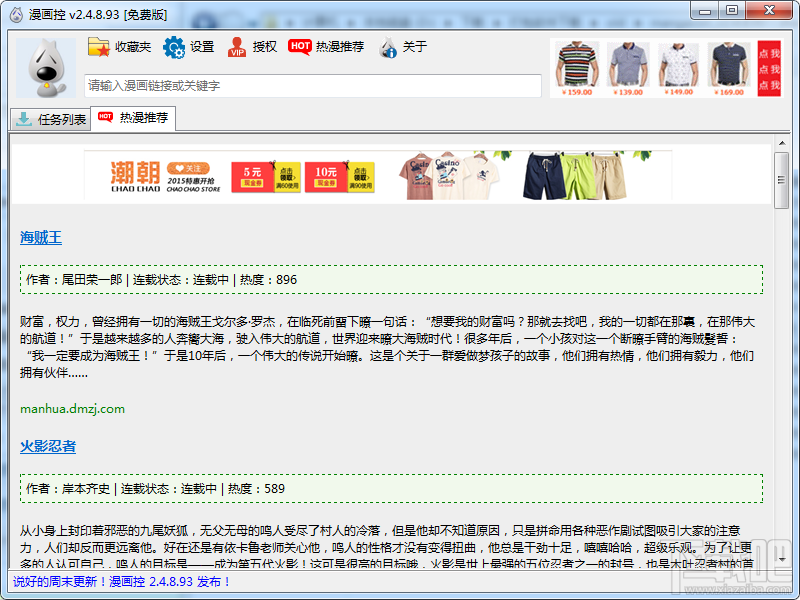This screenshot has width=800, height=600.
Task: Focus the manga link or keyword search field
Action: (x=313, y=86)
